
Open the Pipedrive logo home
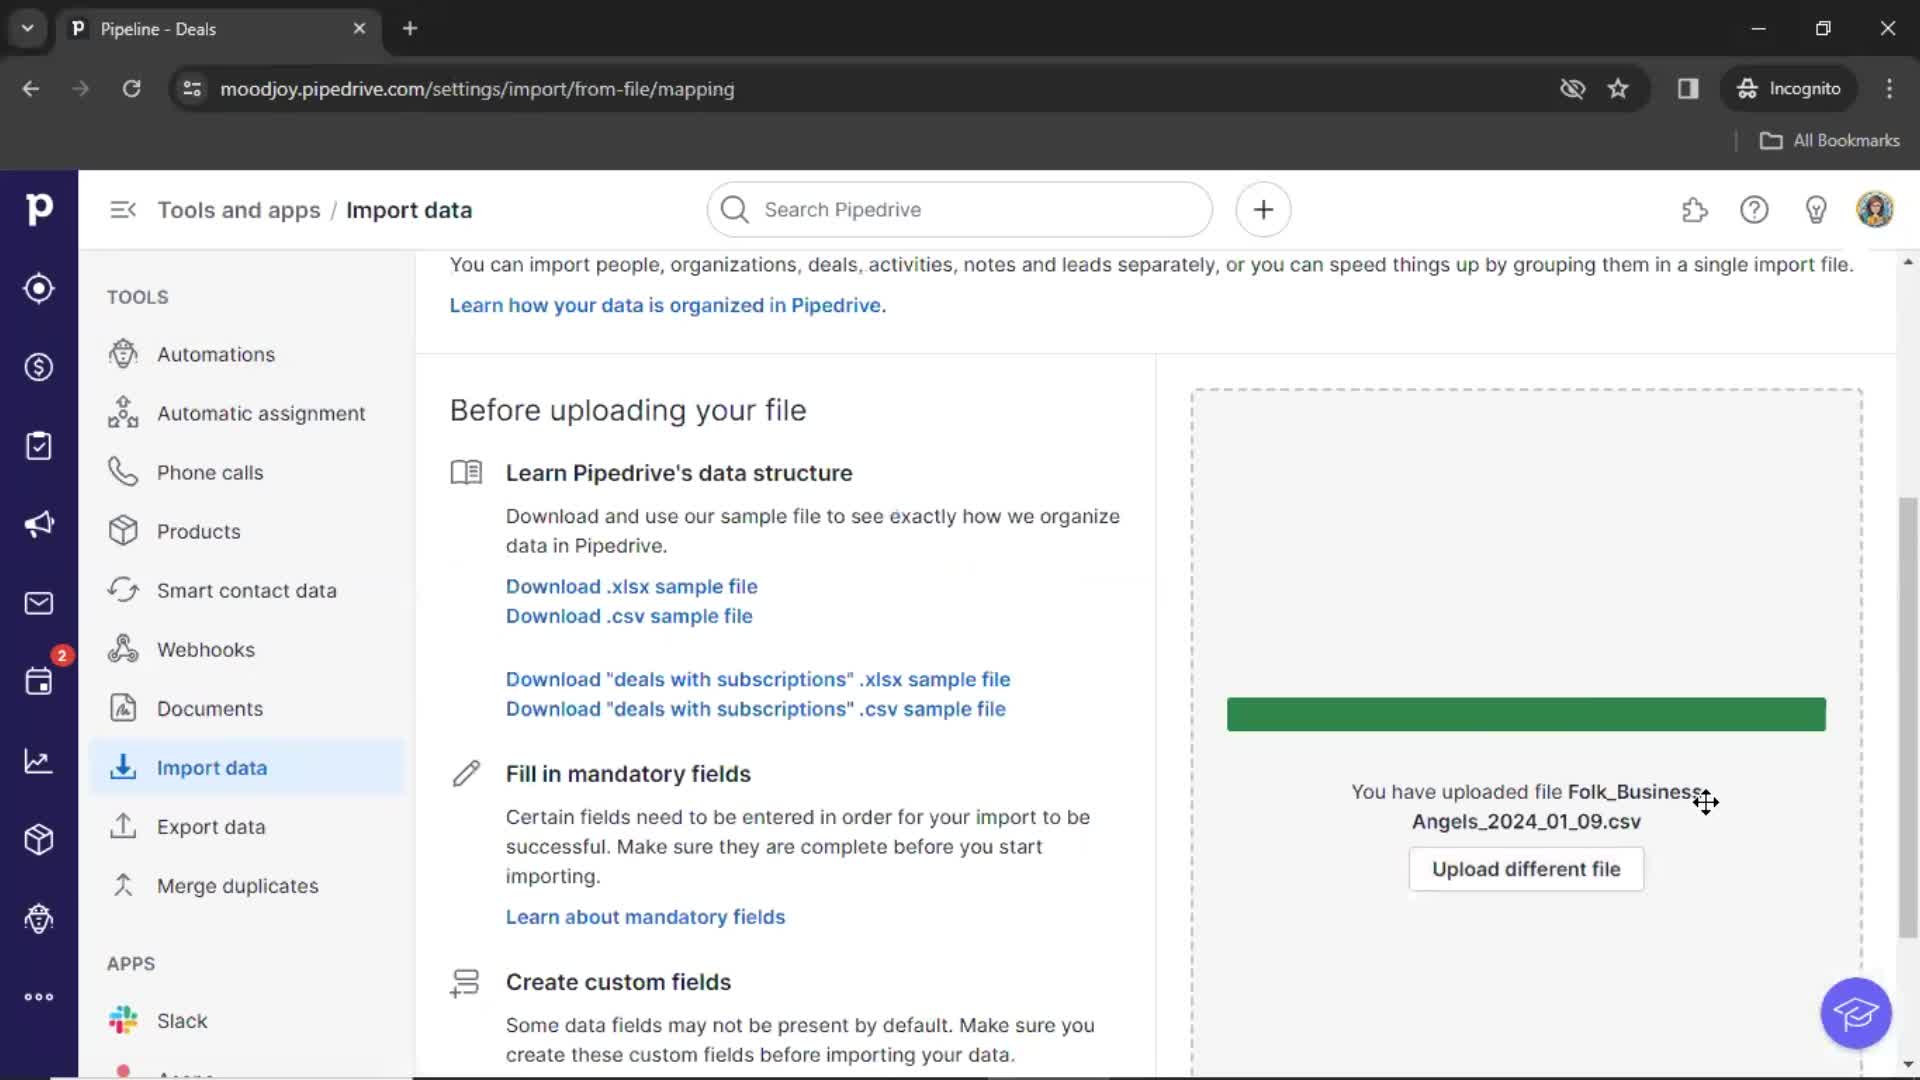pos(39,209)
